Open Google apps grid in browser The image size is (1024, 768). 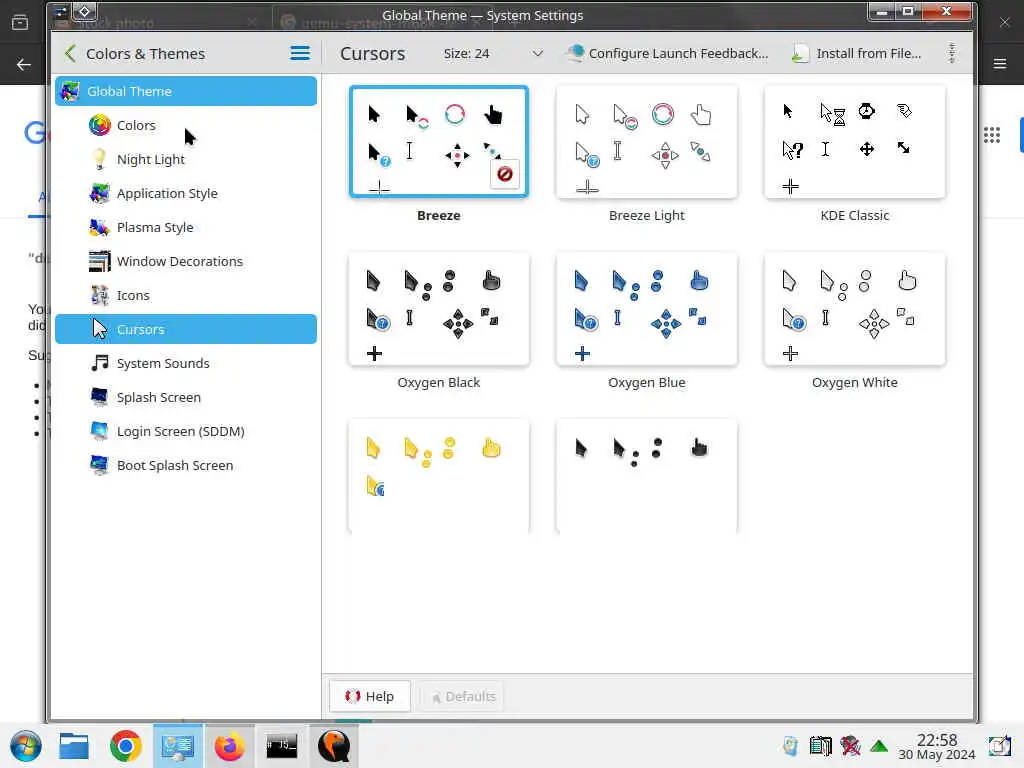pyautogui.click(x=992, y=135)
